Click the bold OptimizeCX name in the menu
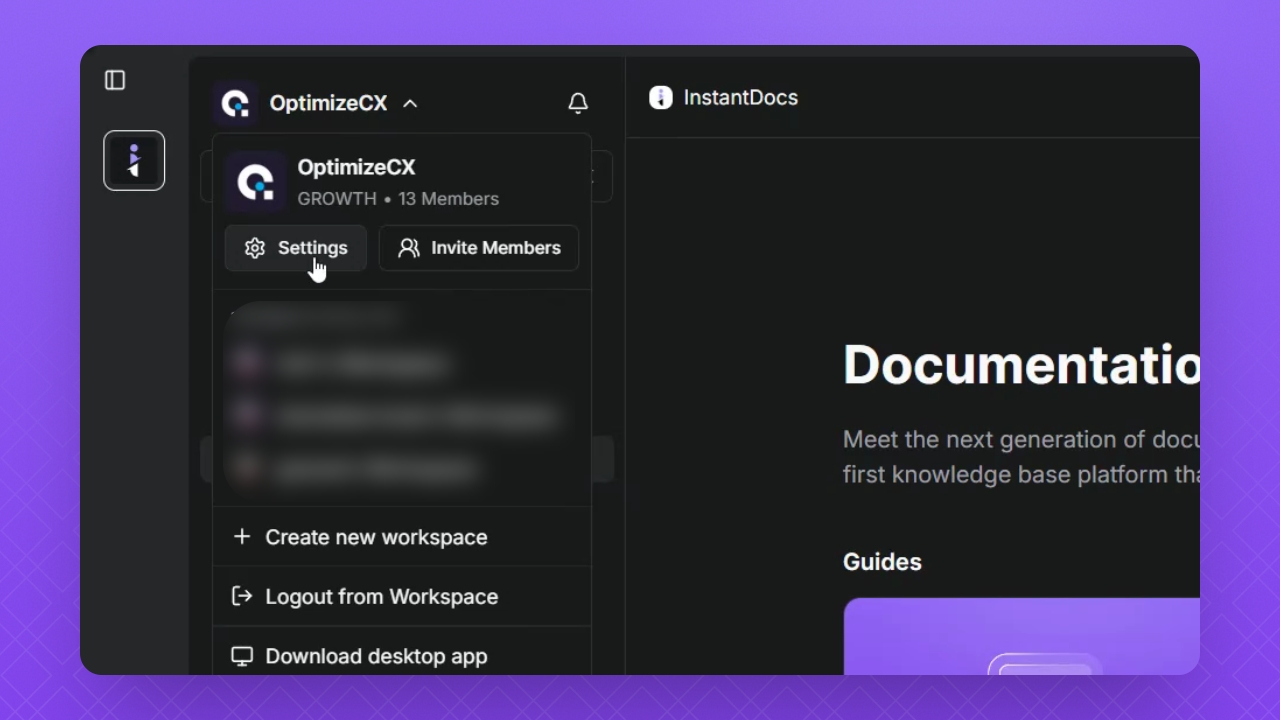 pyautogui.click(x=356, y=167)
